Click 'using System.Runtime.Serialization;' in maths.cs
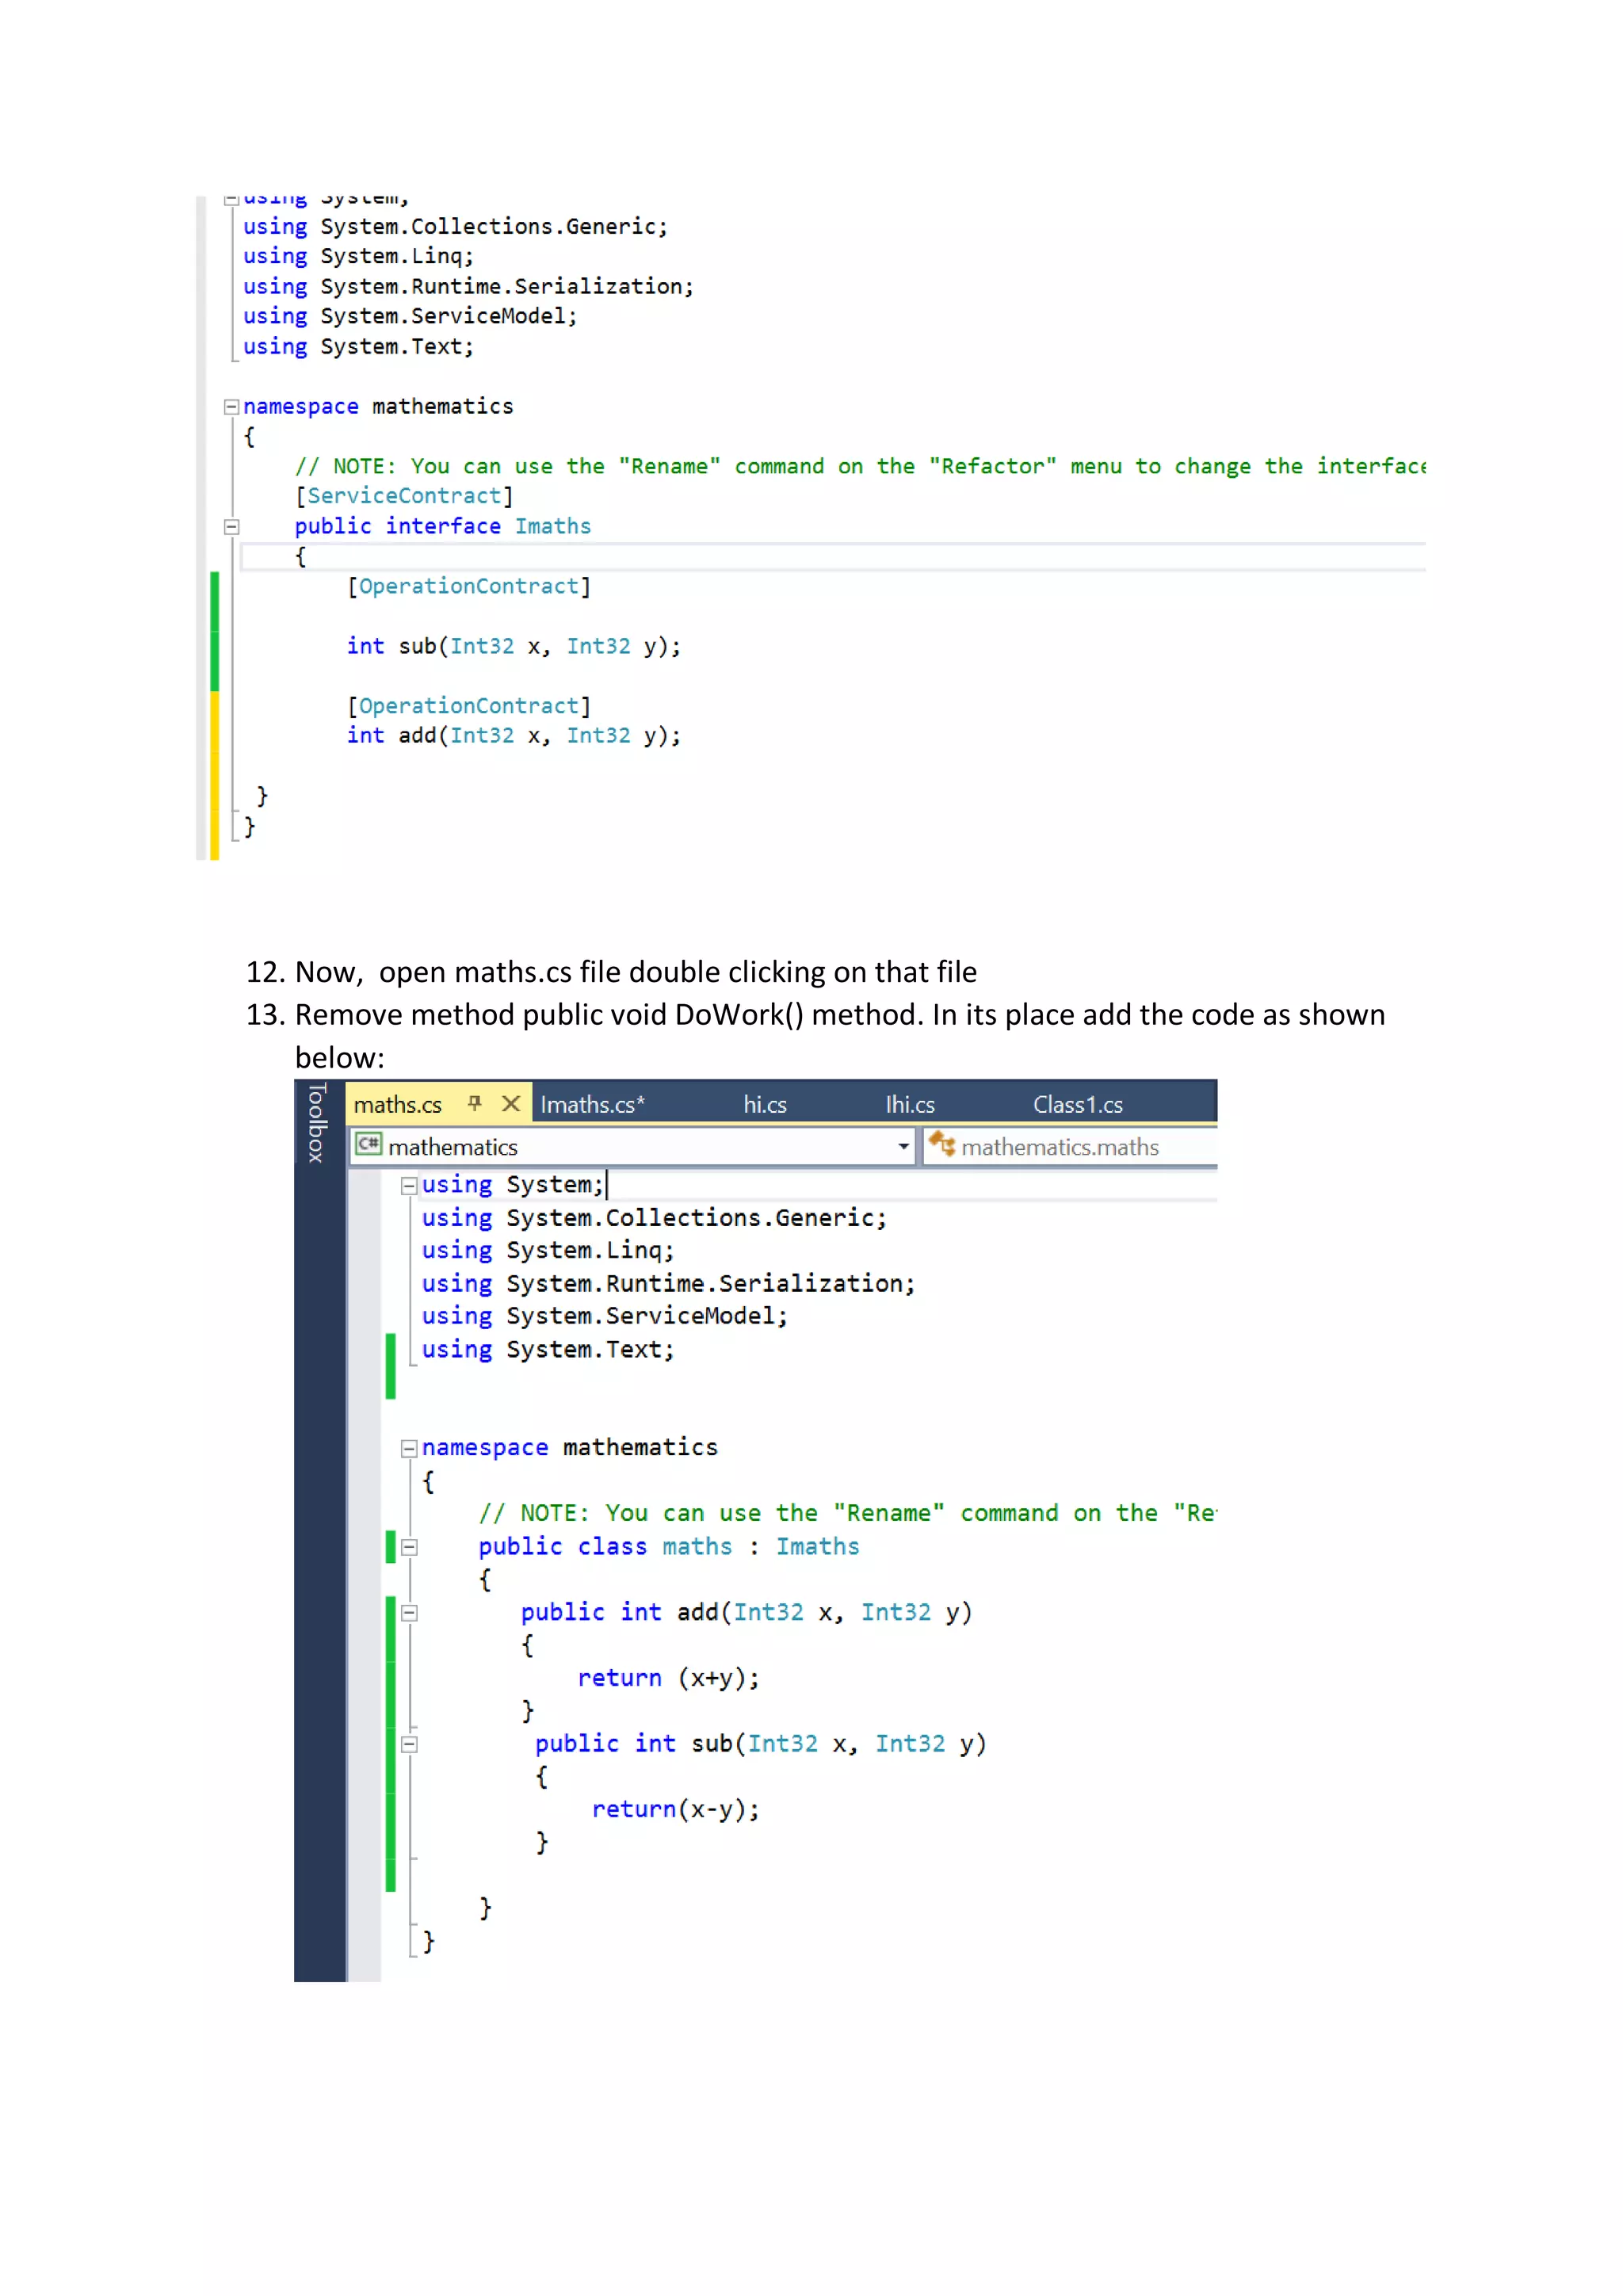The image size is (1623, 2296). pyautogui.click(x=668, y=1283)
